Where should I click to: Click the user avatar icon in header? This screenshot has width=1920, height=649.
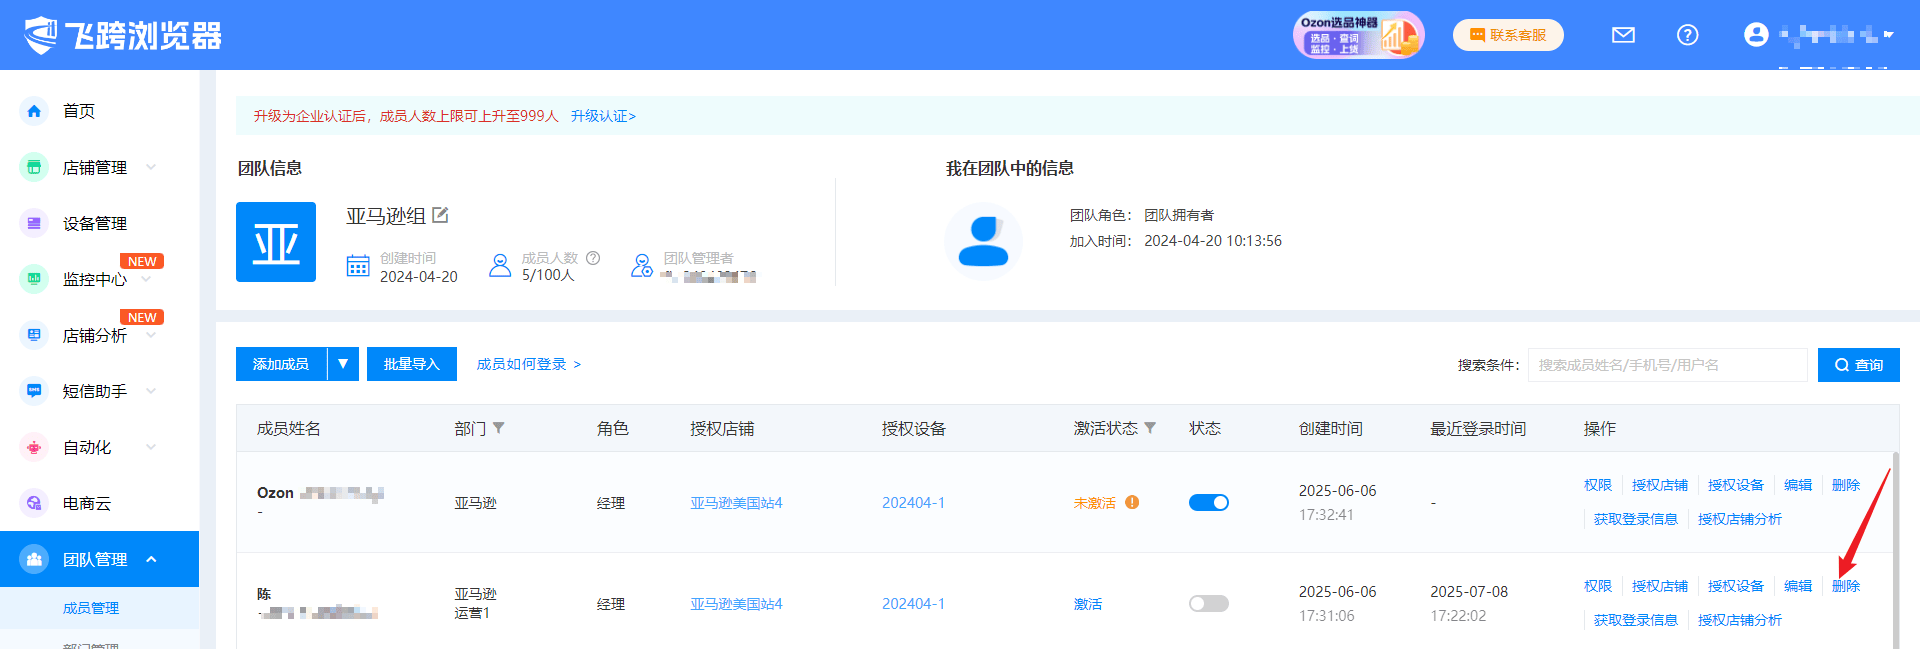pyautogui.click(x=1756, y=35)
